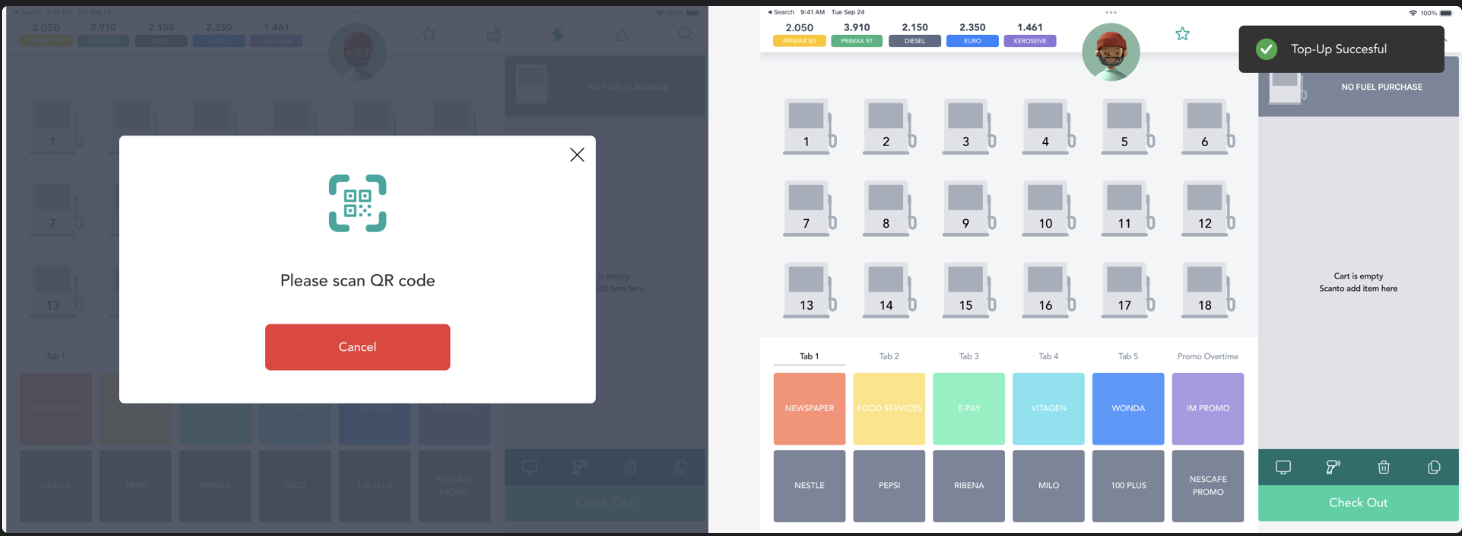Click the copy documents icon above Check Out
Image resolution: width=1462 pixels, height=536 pixels.
click(1434, 467)
